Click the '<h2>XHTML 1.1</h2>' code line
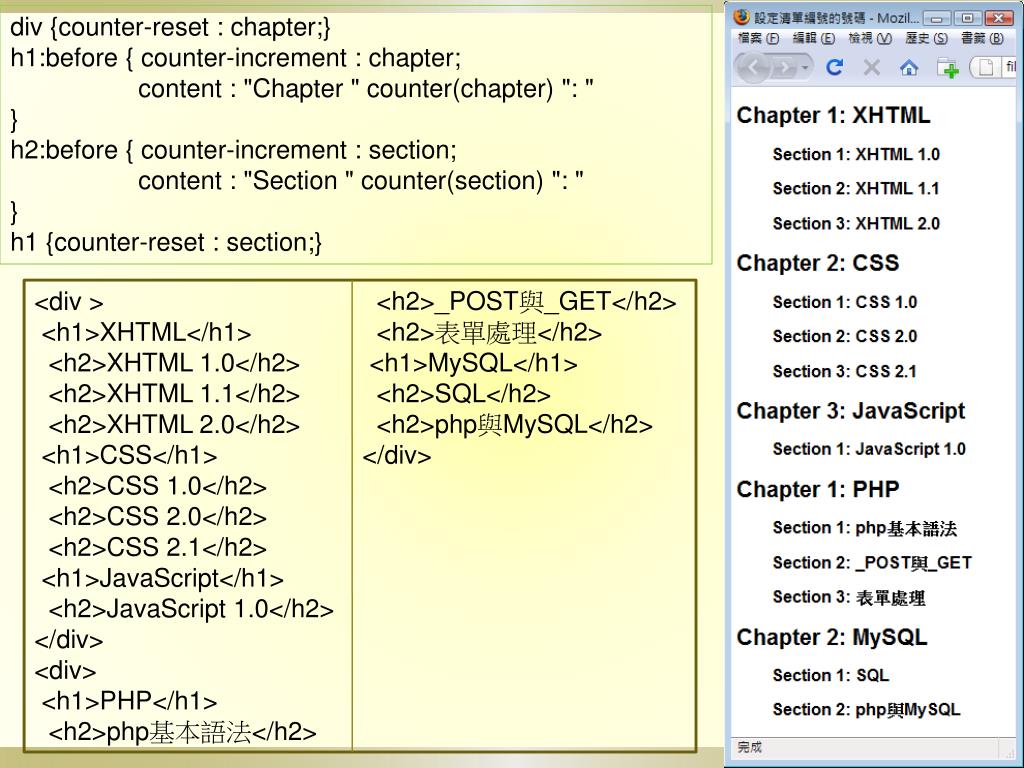 click(174, 394)
